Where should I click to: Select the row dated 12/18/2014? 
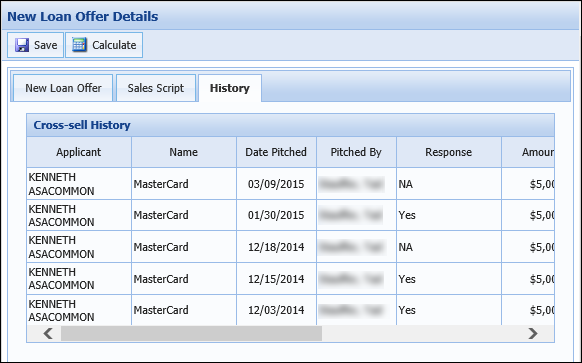click(x=291, y=247)
